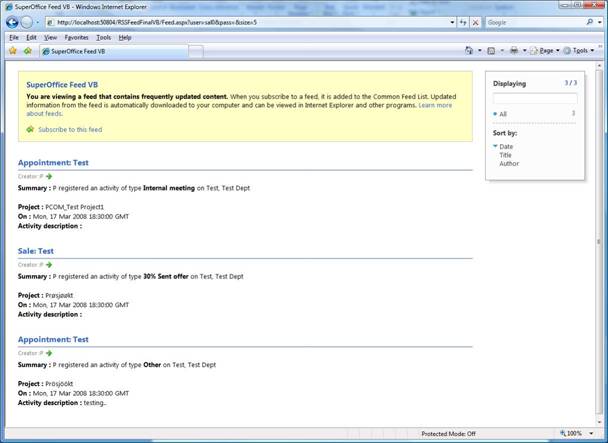Click the Favorites Center star icon
The image size is (608, 443).
coord(12,50)
